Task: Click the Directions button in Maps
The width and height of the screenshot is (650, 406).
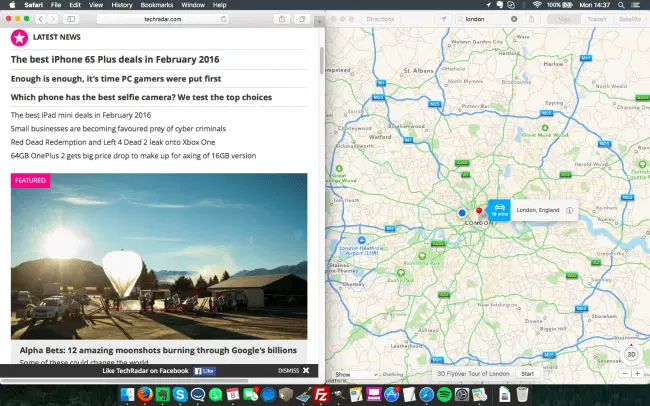Action: [x=380, y=19]
